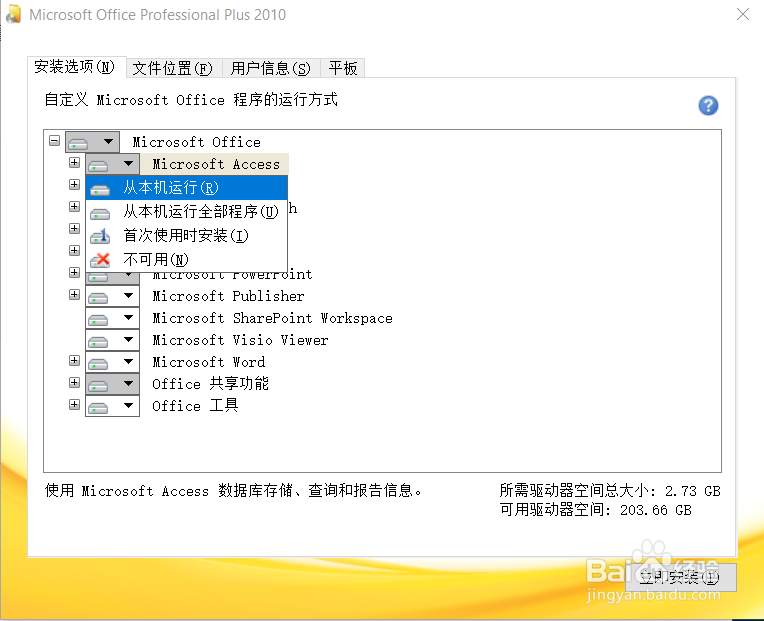Choose 不可用(N) menu option
The image size is (764, 621).
[x=186, y=259]
